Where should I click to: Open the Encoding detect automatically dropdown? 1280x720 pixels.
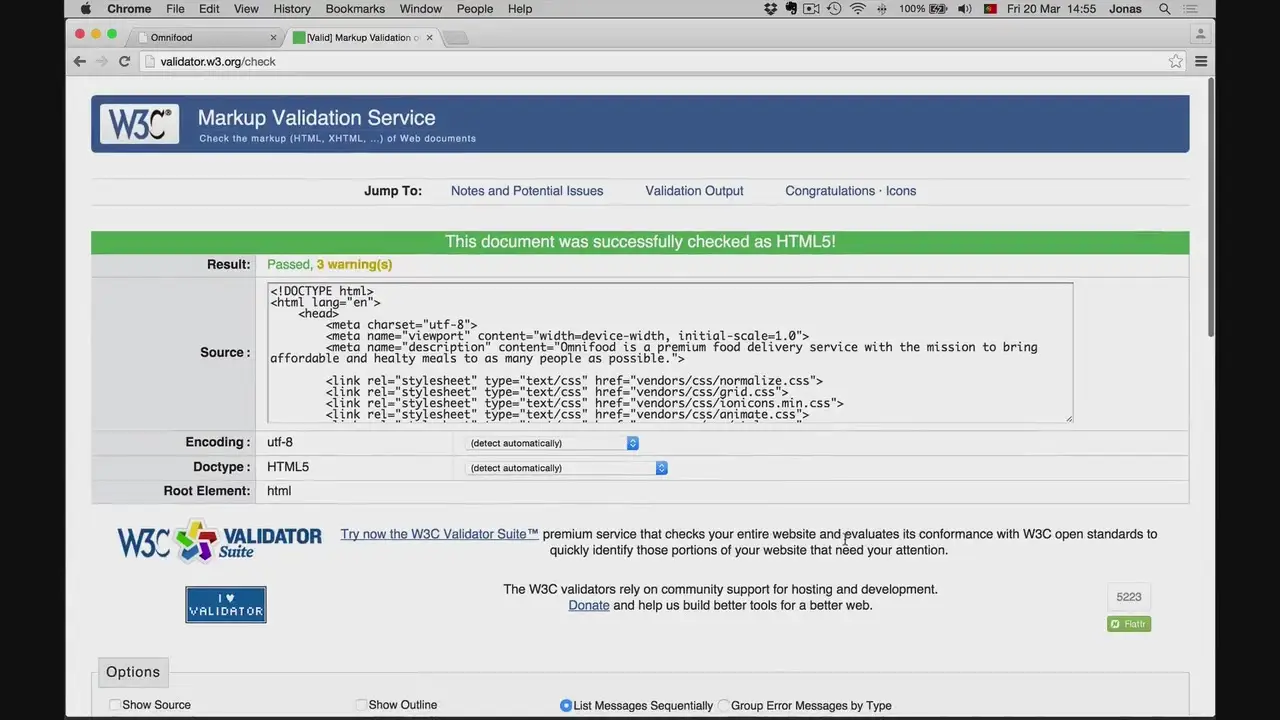click(552, 443)
